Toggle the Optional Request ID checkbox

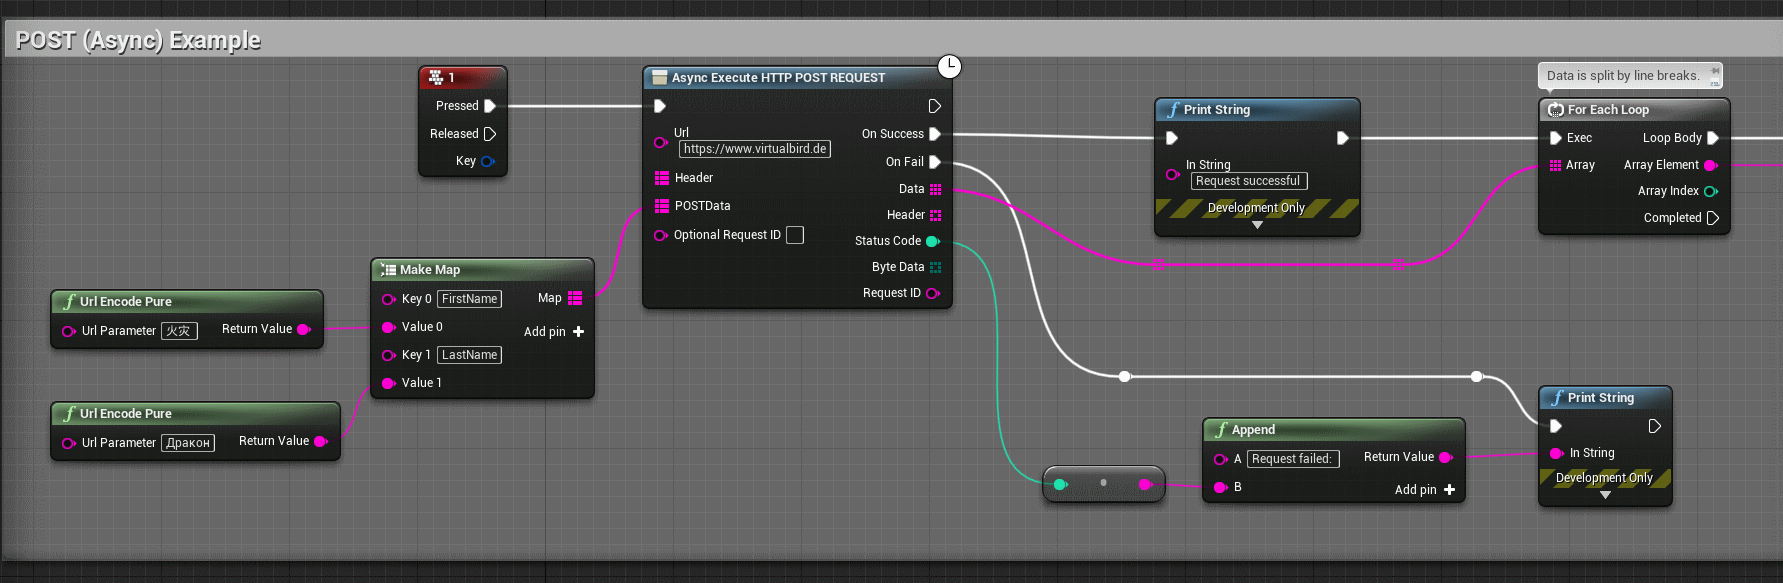[795, 235]
